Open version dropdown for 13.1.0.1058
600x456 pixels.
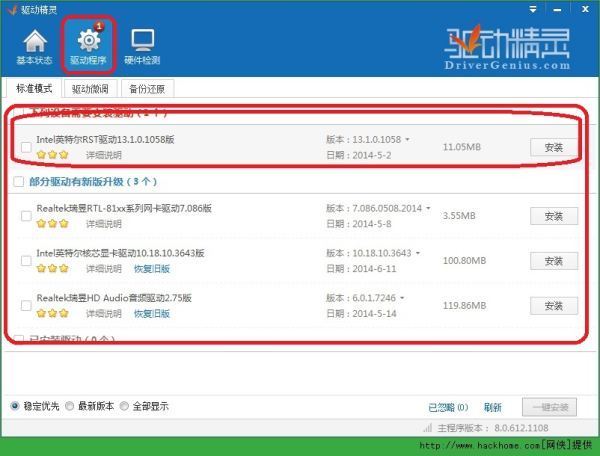tap(407, 140)
